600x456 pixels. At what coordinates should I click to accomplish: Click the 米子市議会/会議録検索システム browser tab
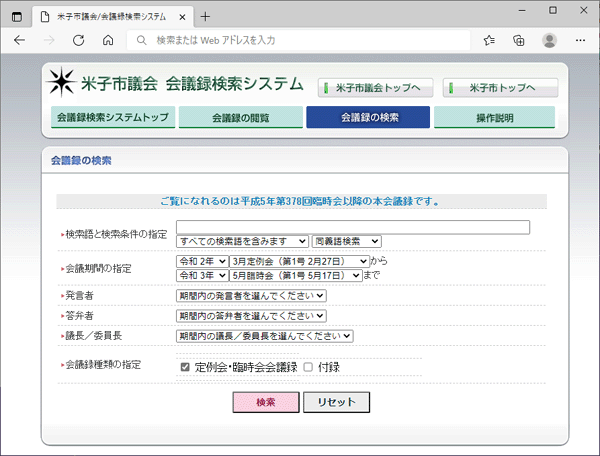[113, 17]
